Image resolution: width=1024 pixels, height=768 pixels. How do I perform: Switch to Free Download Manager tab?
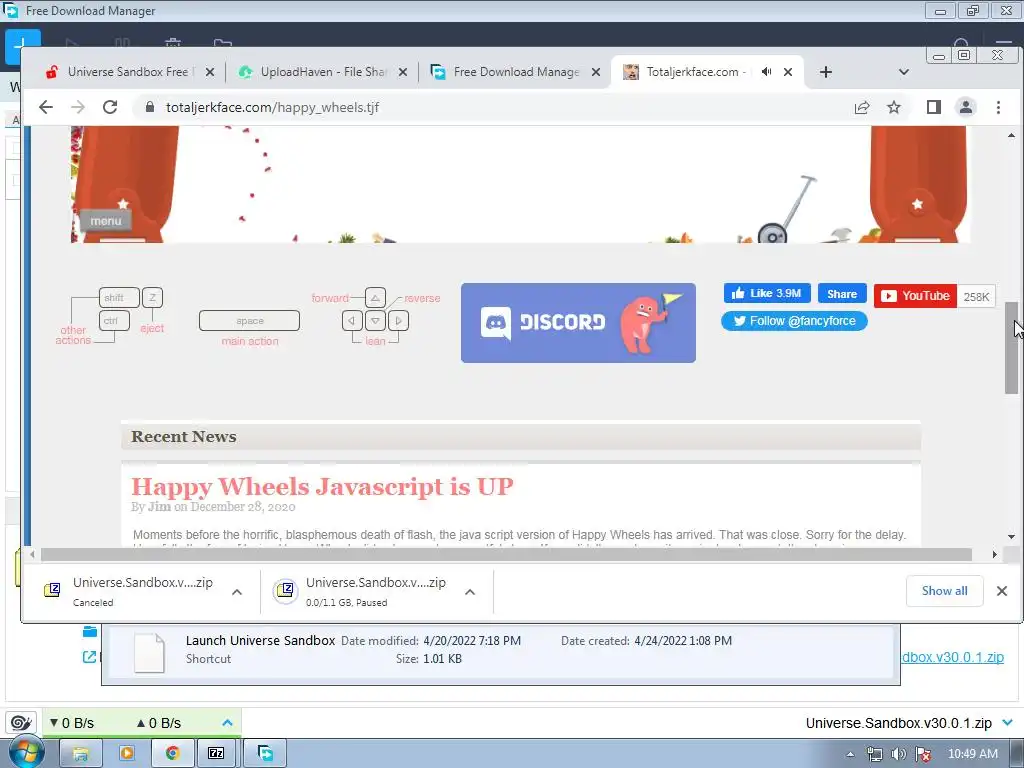(x=513, y=72)
